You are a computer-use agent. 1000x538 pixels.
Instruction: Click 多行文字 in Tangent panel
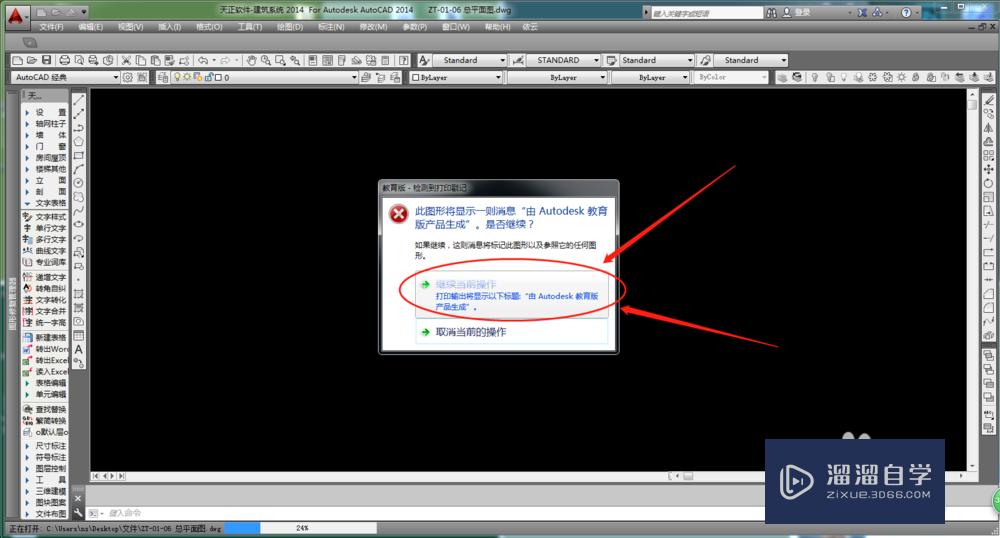[x=45, y=240]
